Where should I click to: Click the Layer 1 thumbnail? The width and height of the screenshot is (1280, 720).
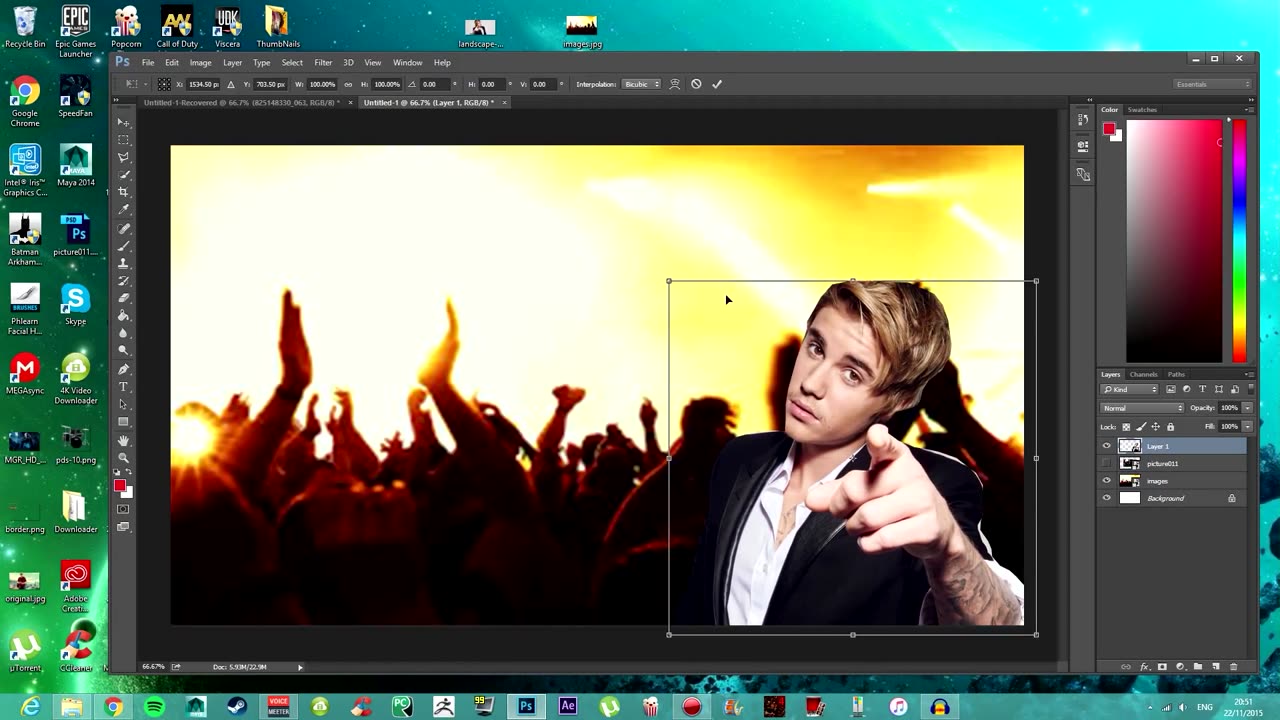click(x=1130, y=445)
